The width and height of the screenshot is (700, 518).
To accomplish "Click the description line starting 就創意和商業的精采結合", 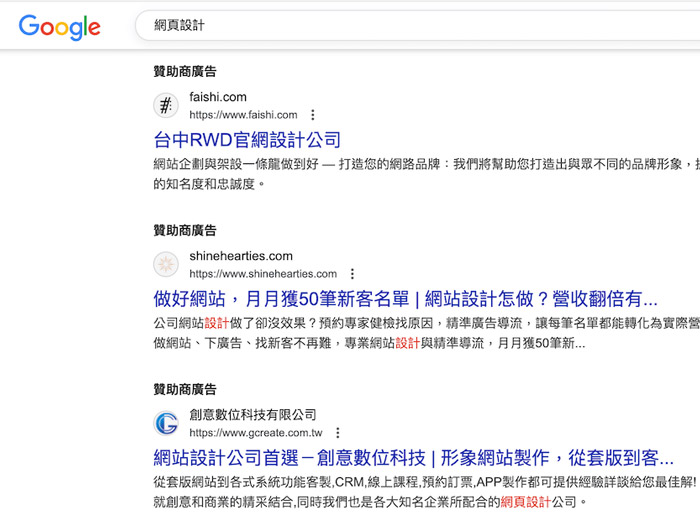I will tap(370, 502).
